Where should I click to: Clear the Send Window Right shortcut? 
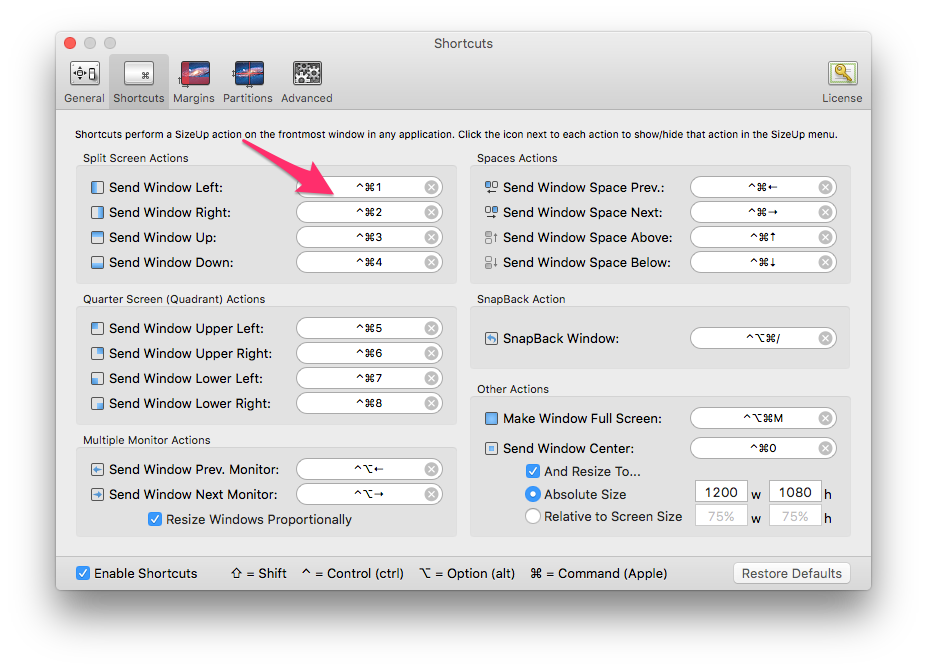click(x=432, y=212)
